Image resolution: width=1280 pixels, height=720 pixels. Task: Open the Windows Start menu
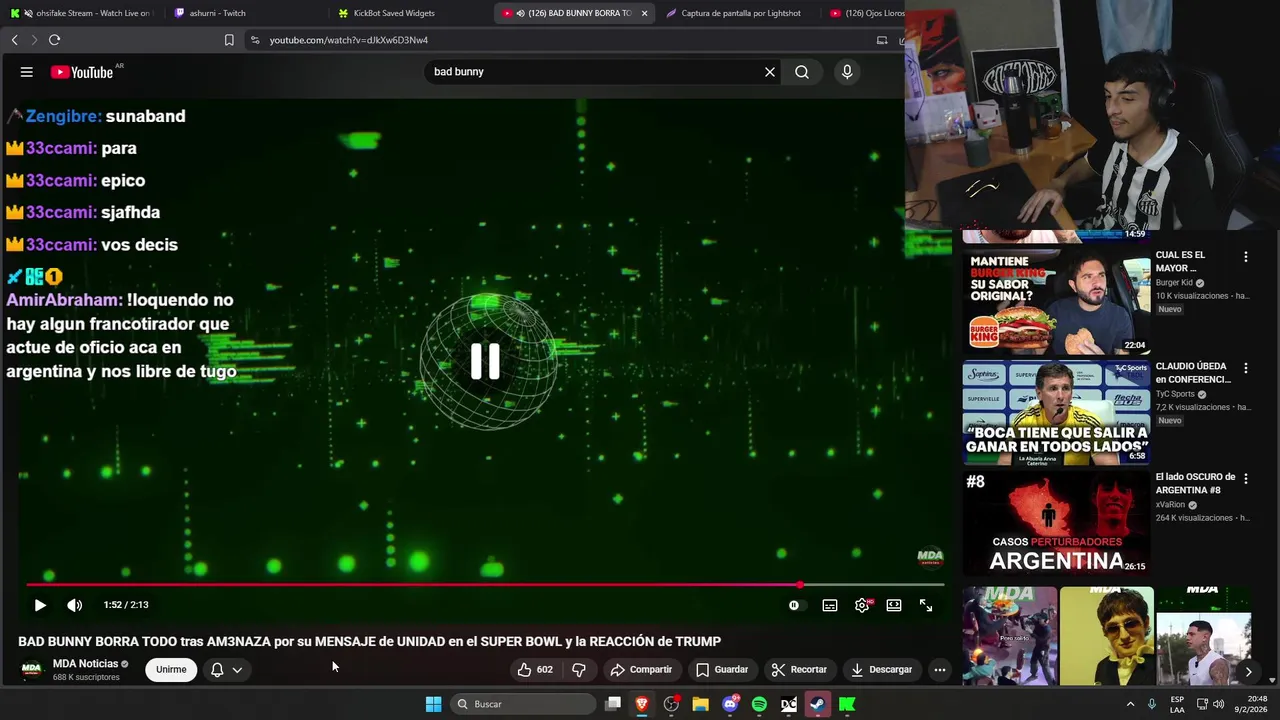click(433, 704)
